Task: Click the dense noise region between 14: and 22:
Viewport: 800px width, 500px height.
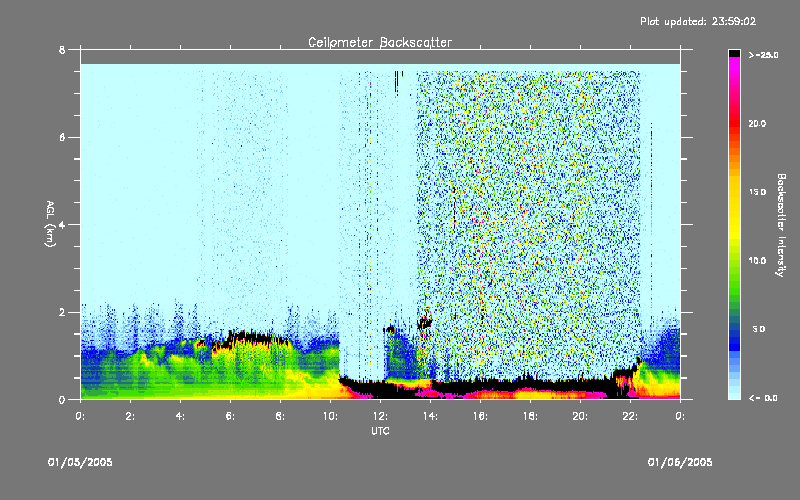Action: click(x=528, y=224)
